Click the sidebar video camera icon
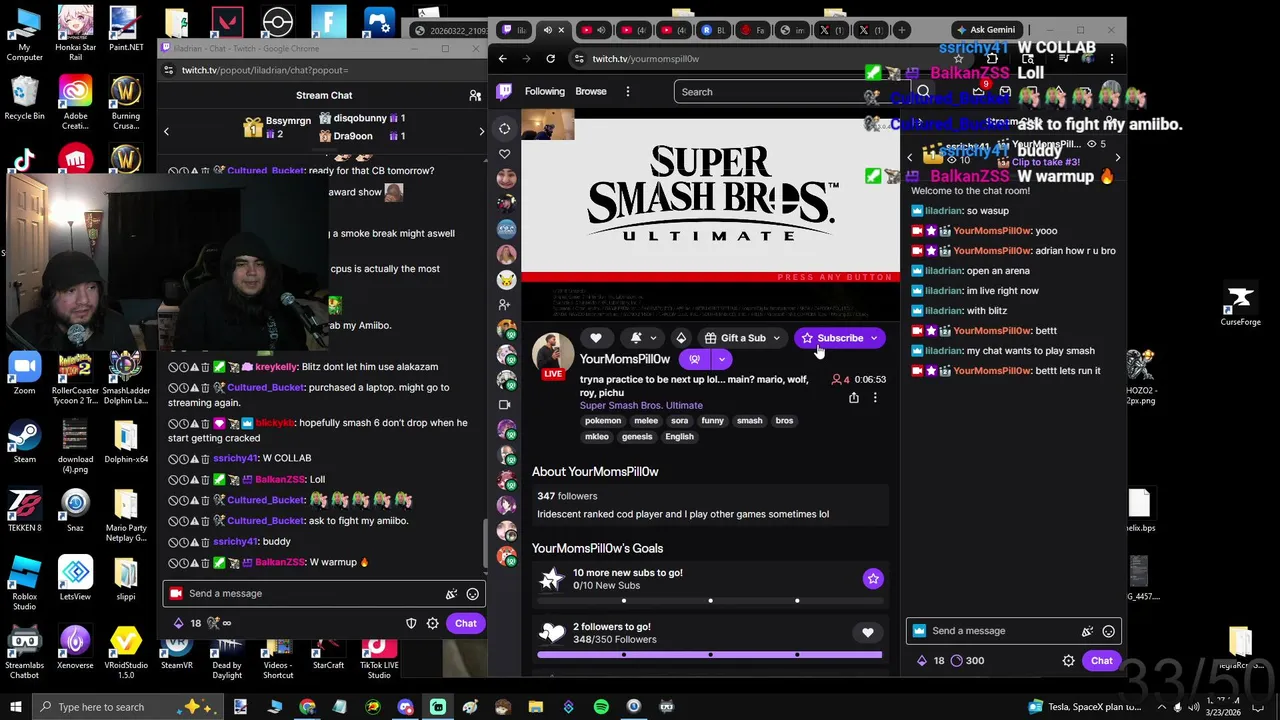The image size is (1280, 720). coord(505,405)
